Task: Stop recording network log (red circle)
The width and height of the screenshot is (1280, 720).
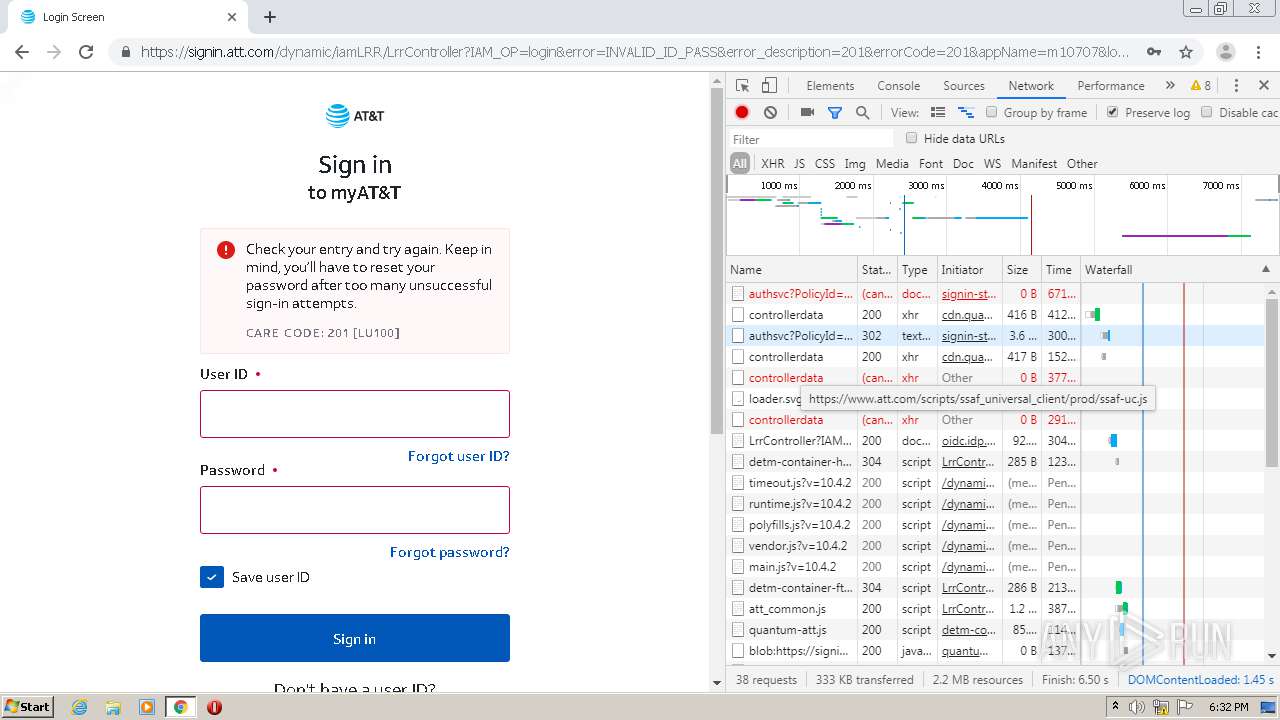Action: coord(742,113)
